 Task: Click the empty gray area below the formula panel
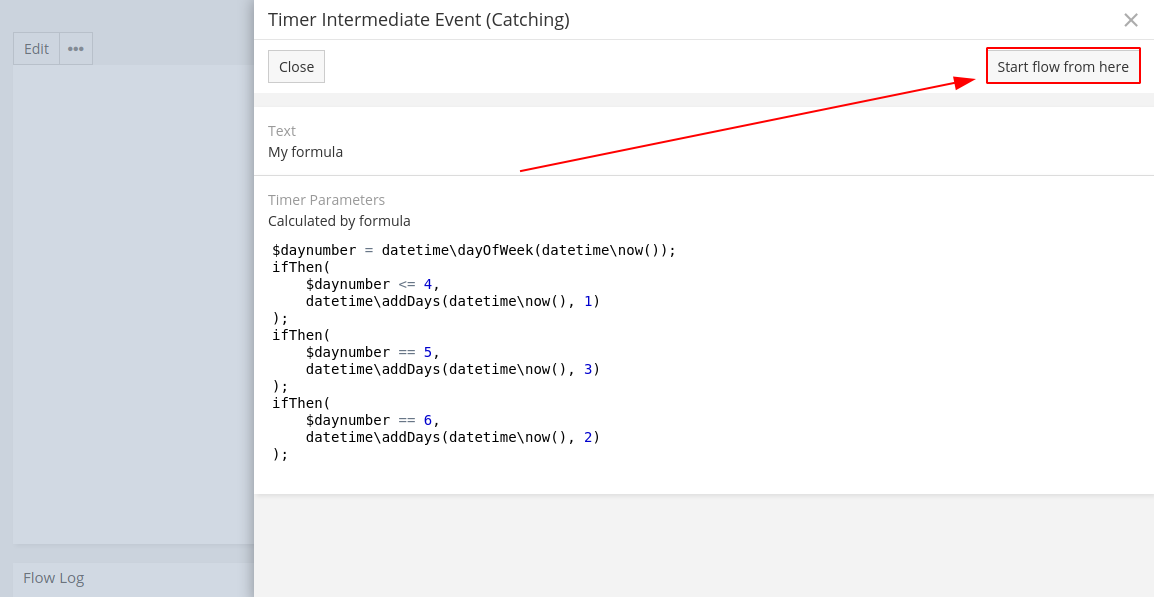703,545
